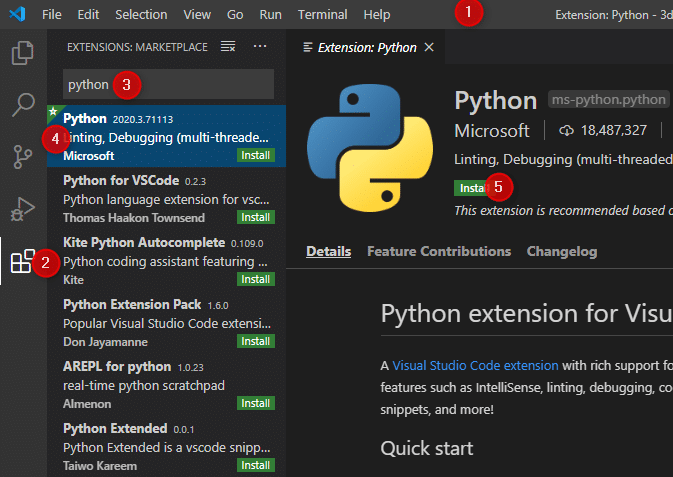This screenshot has width=673, height=477.
Task: Install Python for VSCode extension
Action: [x=255, y=217]
